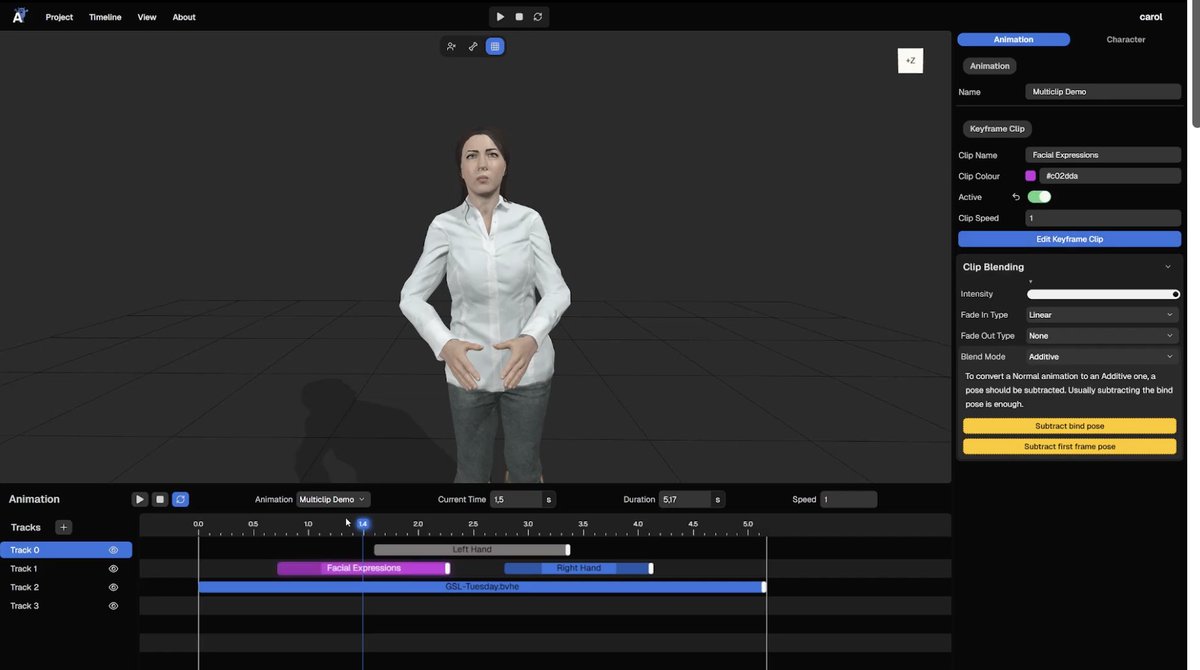Image resolution: width=1200 pixels, height=670 pixels.
Task: Open the About menu
Action: click(x=184, y=17)
